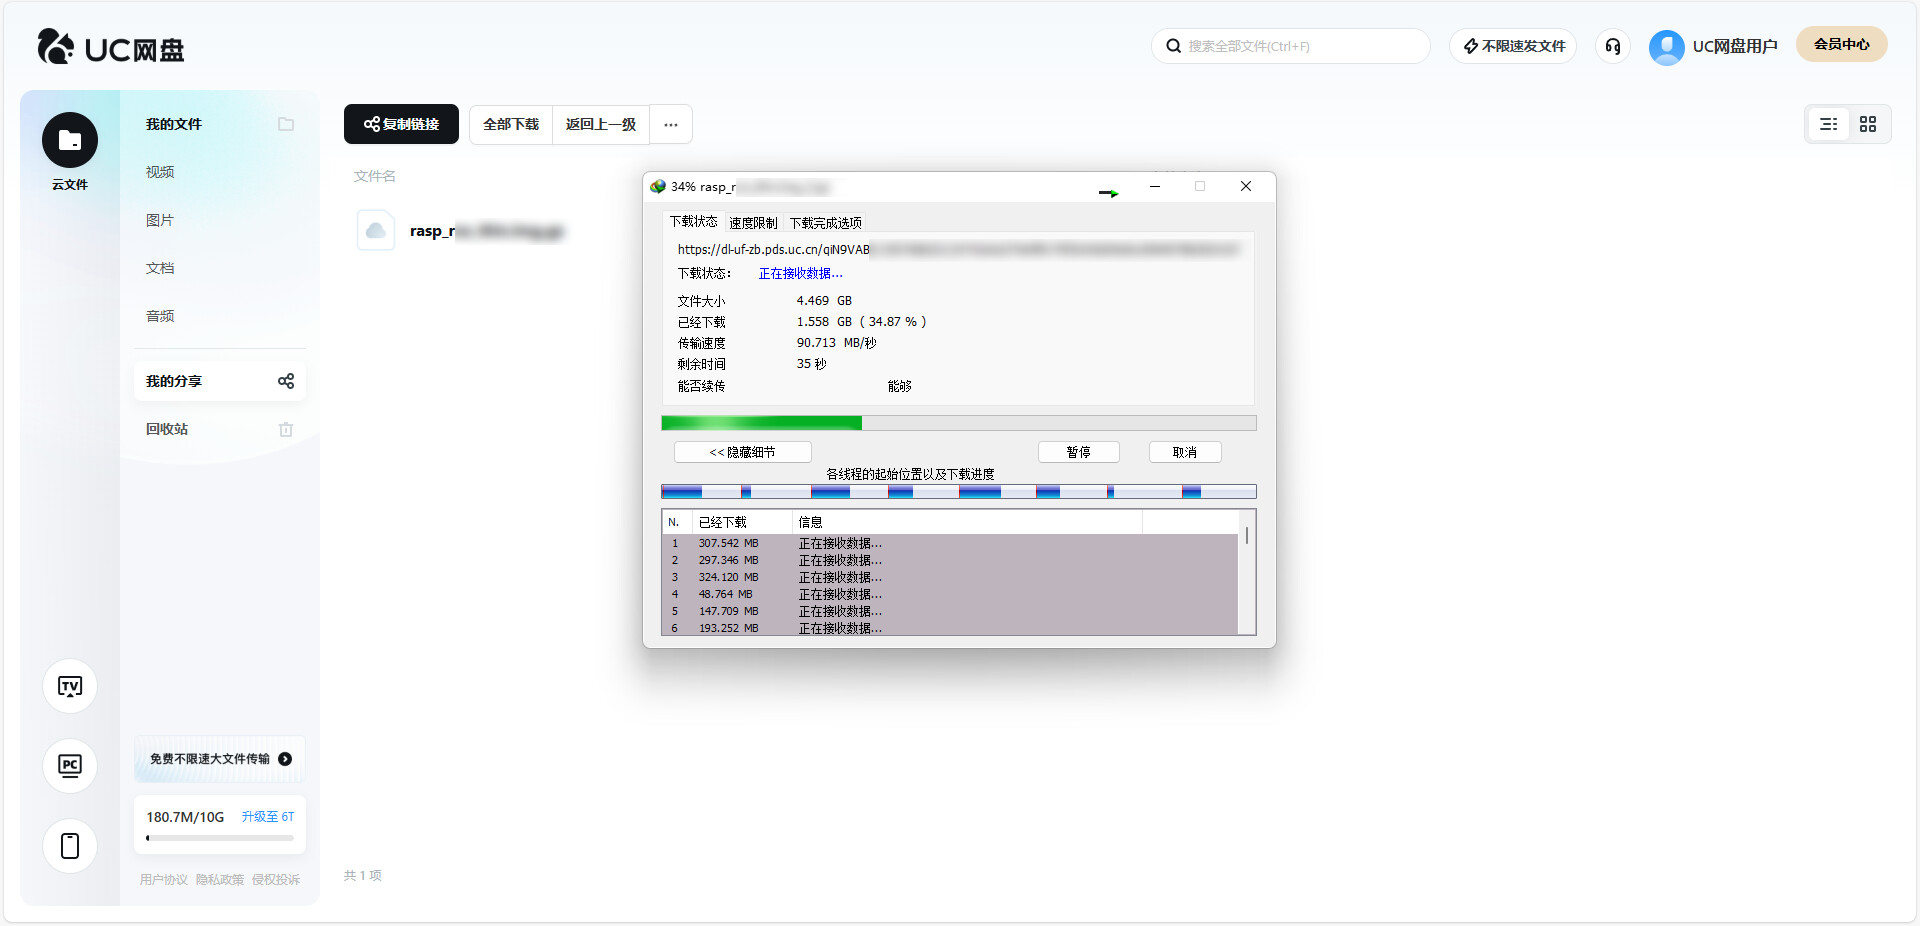The height and width of the screenshot is (926, 1920).
Task: Select 我的文件 in the sidebar
Action: click(174, 124)
